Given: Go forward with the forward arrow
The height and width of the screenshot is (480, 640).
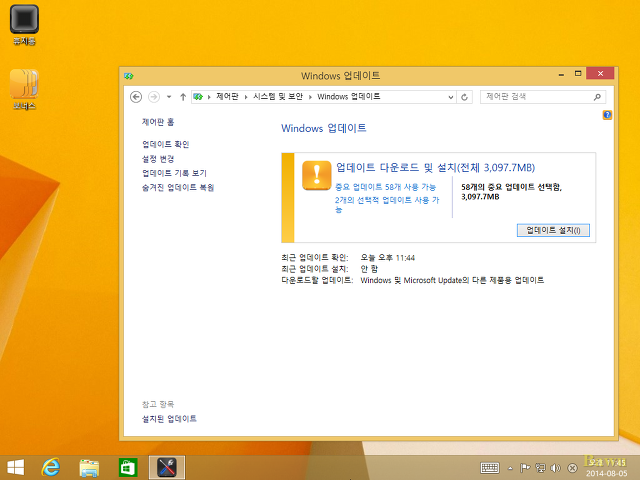Looking at the screenshot, I should pos(154,97).
